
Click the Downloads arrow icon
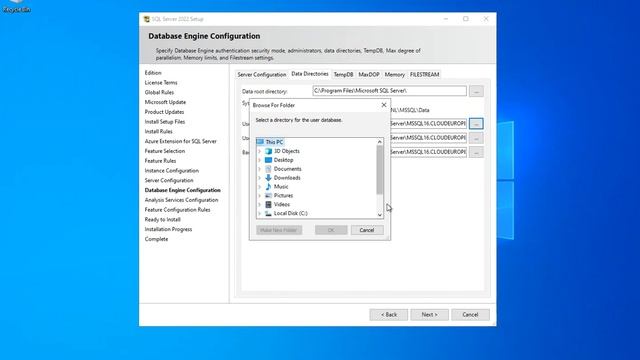click(268, 178)
